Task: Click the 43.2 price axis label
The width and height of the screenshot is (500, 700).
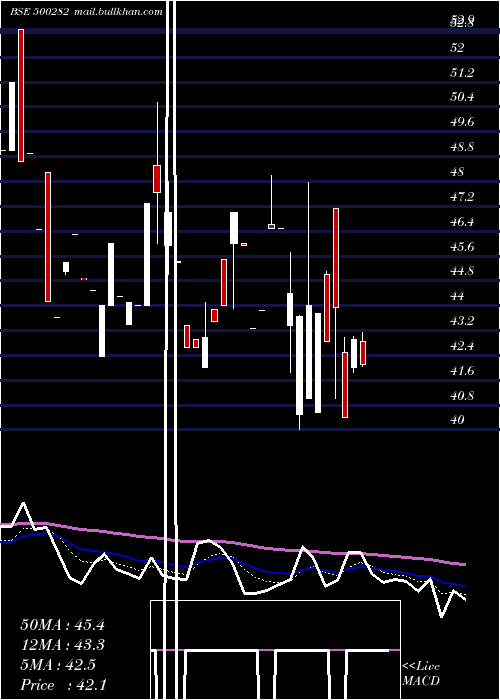Action: (x=462, y=321)
